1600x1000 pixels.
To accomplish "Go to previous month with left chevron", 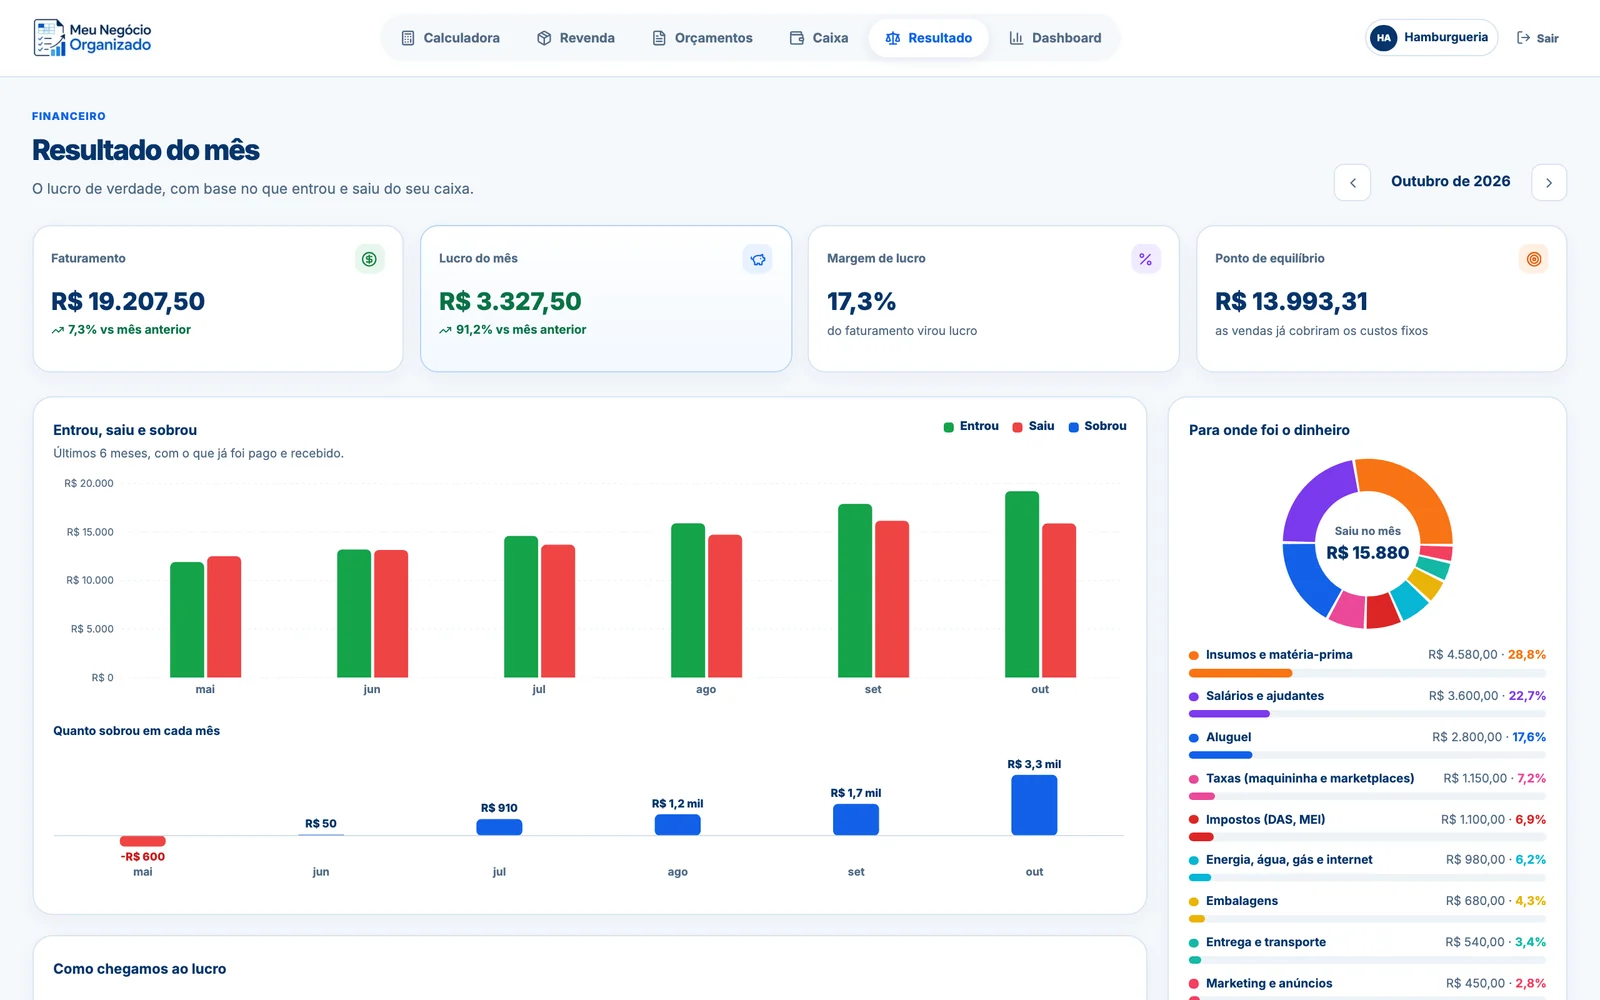I will (x=1352, y=183).
